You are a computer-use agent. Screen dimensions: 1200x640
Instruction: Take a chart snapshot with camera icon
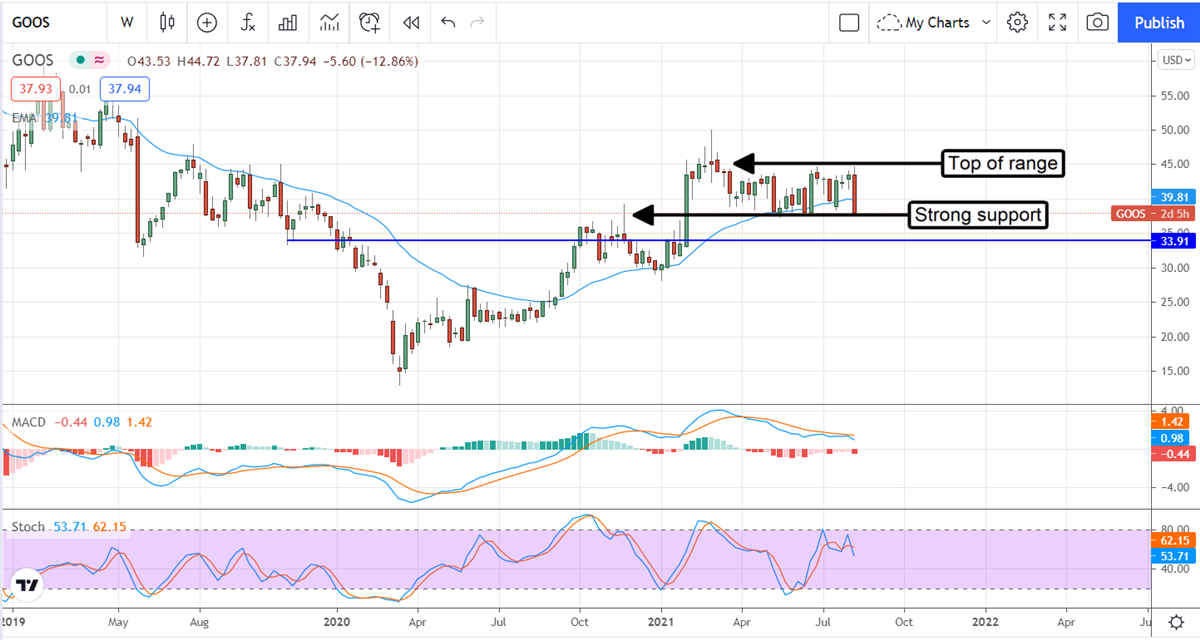1097,22
